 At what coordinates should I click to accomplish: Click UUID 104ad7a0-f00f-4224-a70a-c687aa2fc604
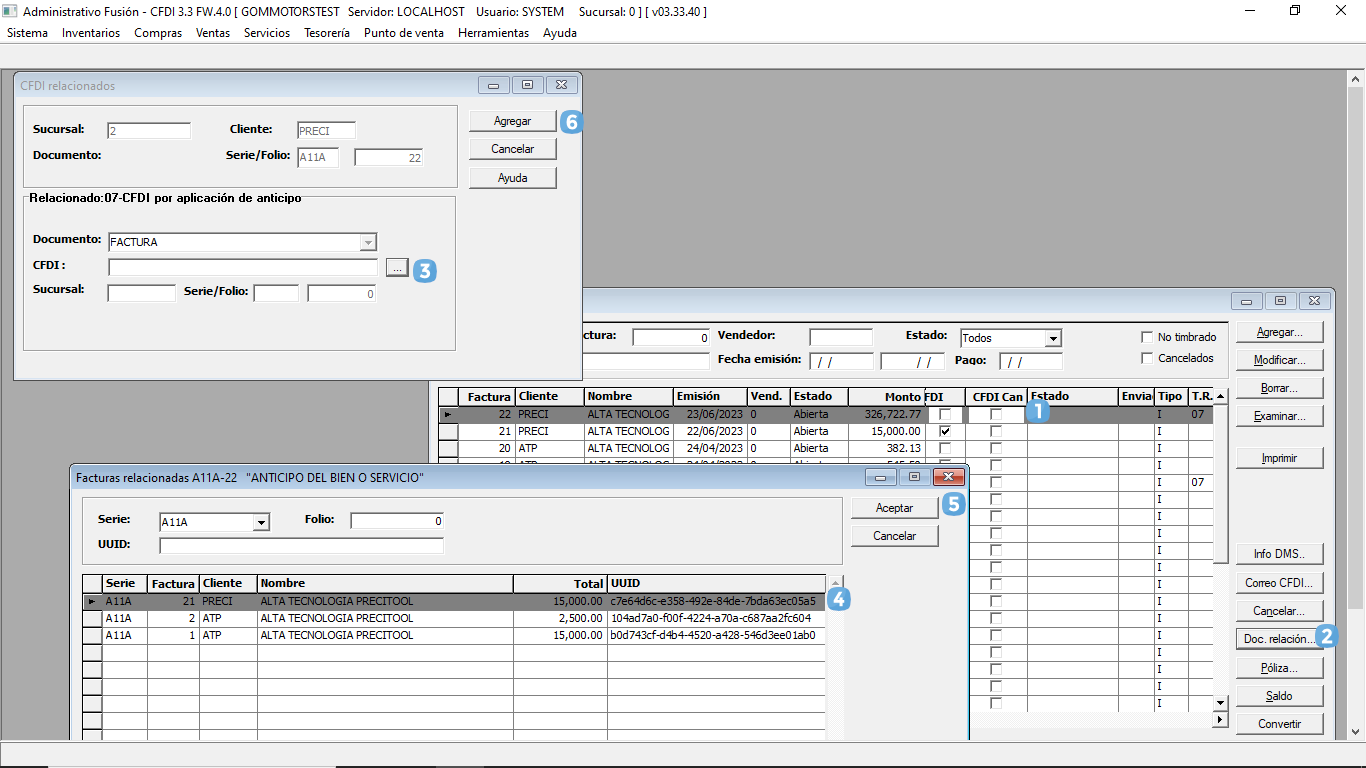click(x=711, y=619)
